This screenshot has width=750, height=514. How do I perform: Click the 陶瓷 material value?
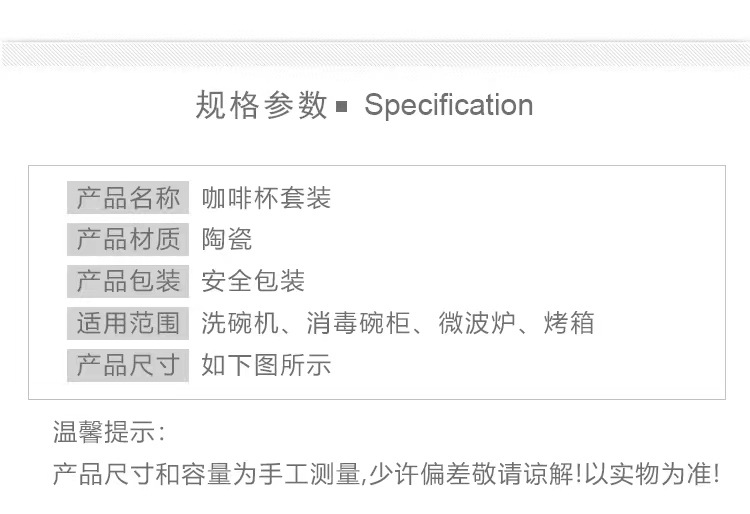(x=227, y=240)
